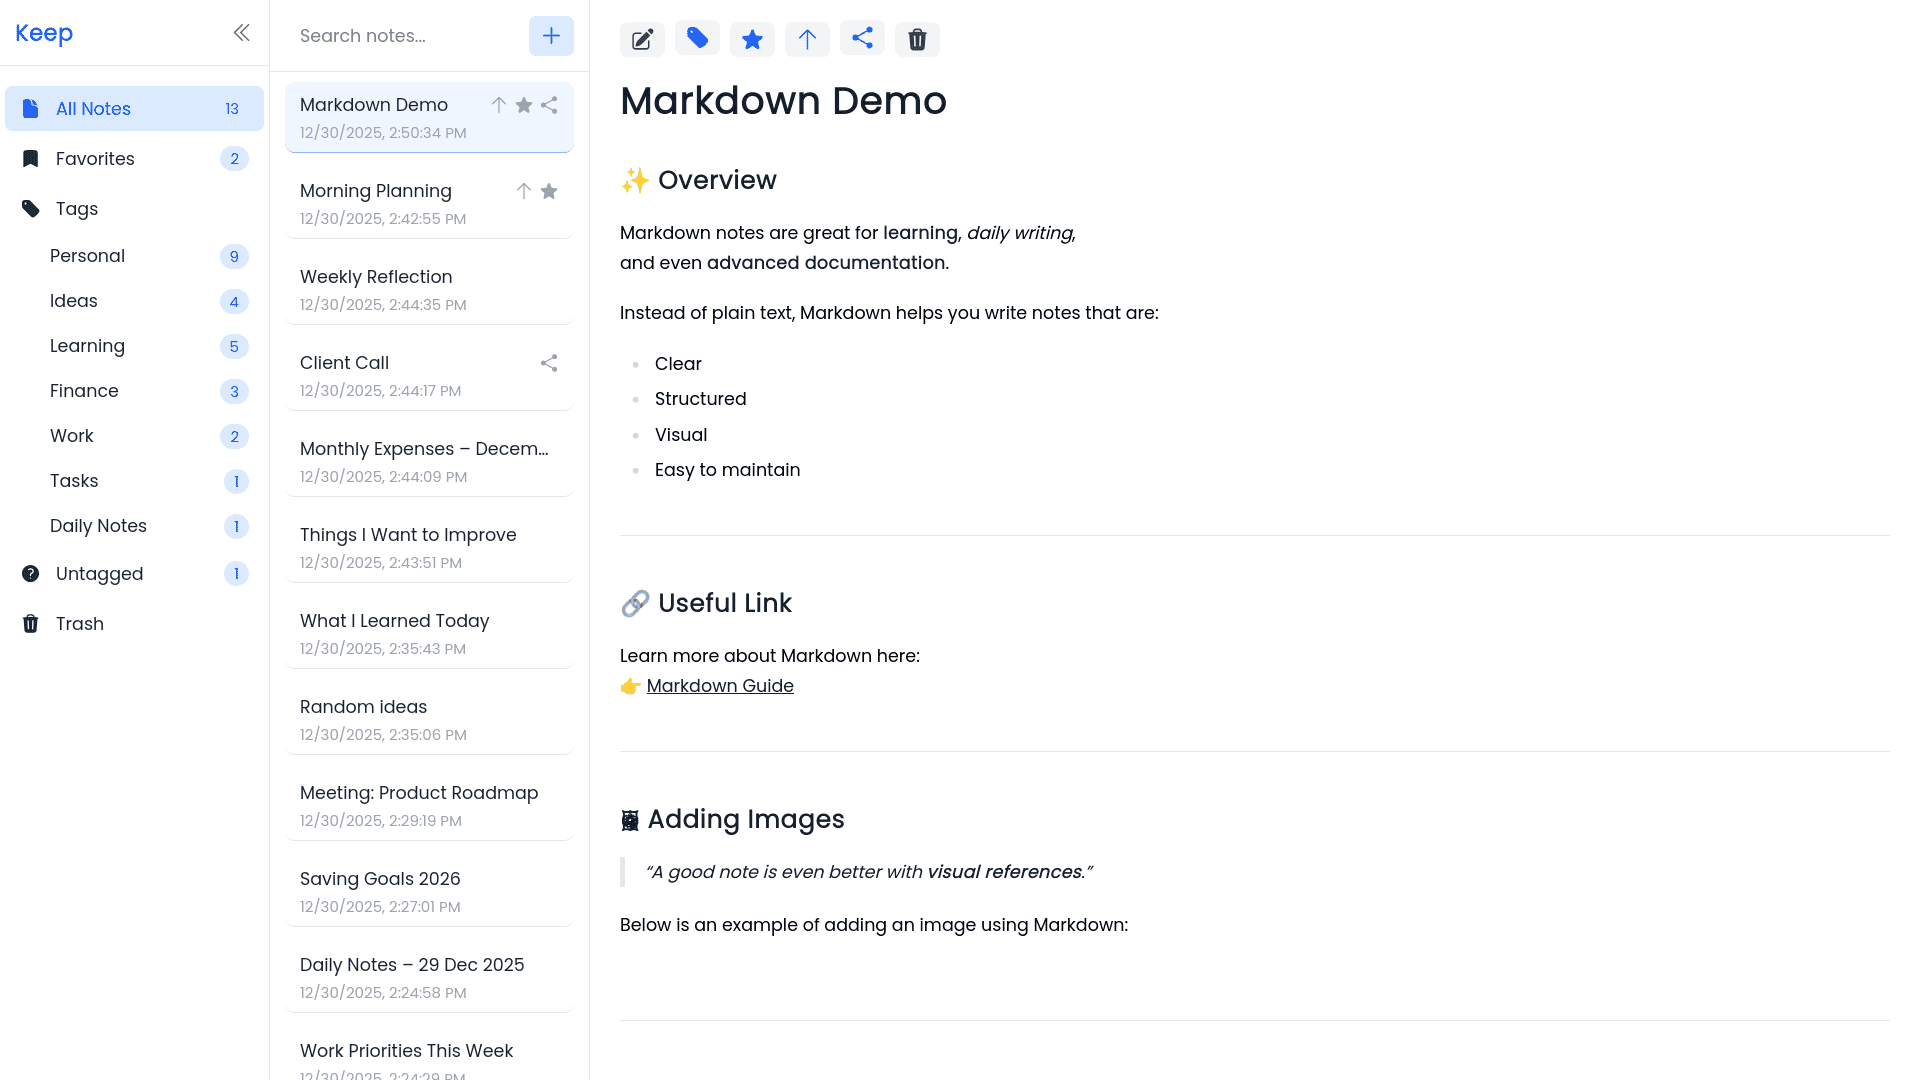Open tag editor via tag toolbar icon
The height and width of the screenshot is (1080, 1920).
[697, 39]
